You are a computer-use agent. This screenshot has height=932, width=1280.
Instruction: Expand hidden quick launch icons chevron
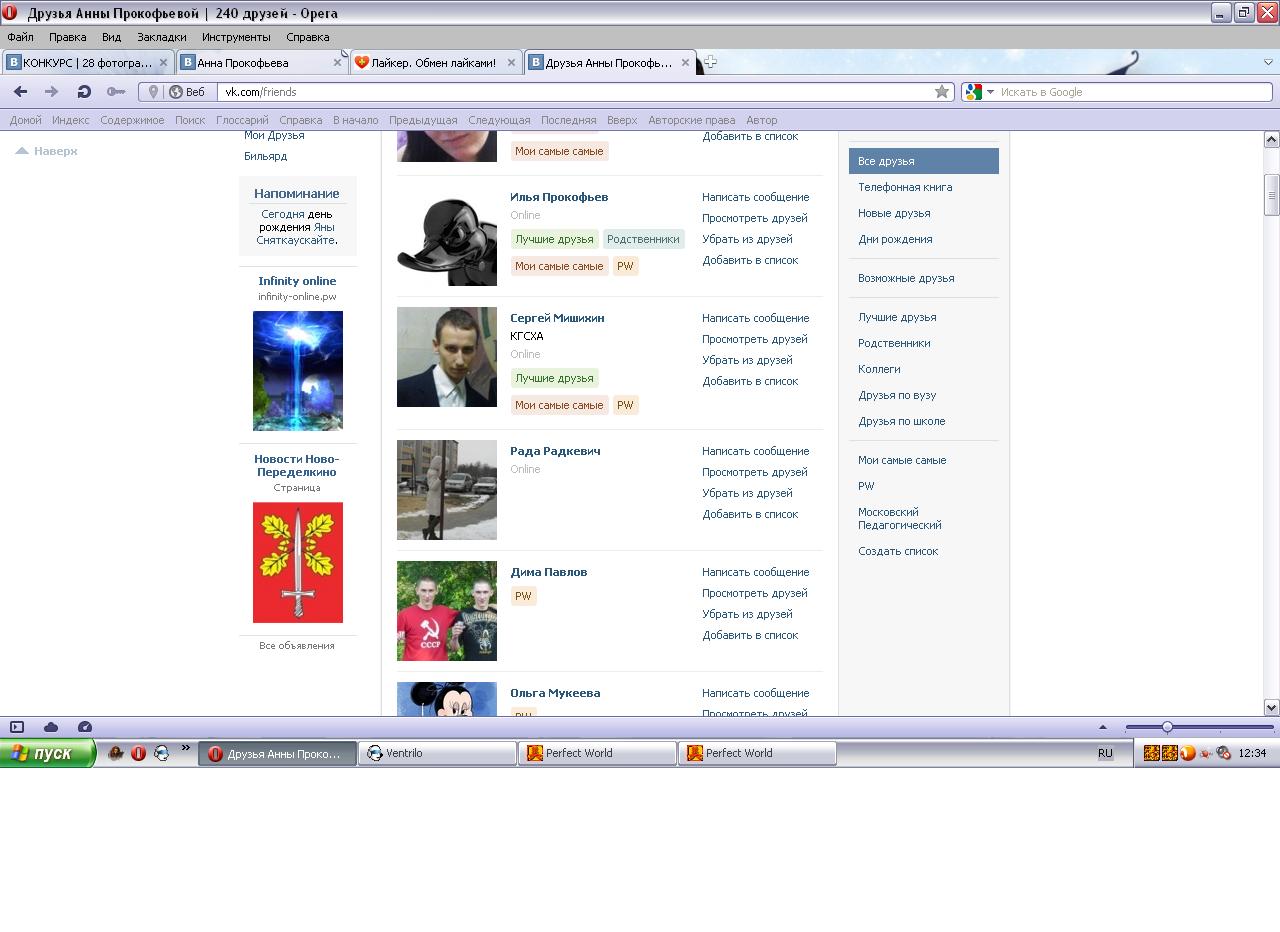pos(185,747)
